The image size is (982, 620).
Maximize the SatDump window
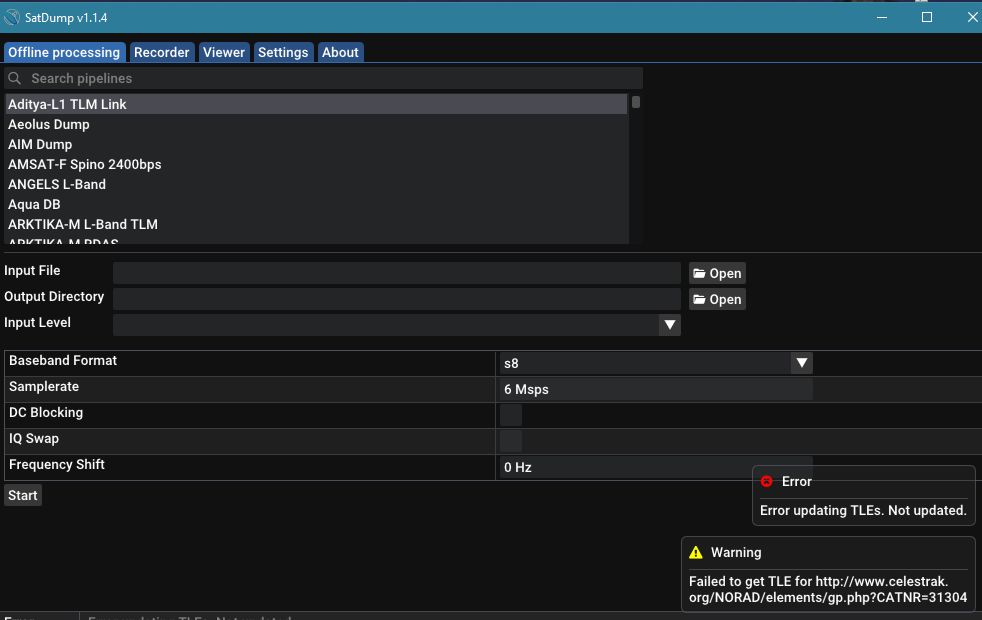pyautogui.click(x=927, y=18)
